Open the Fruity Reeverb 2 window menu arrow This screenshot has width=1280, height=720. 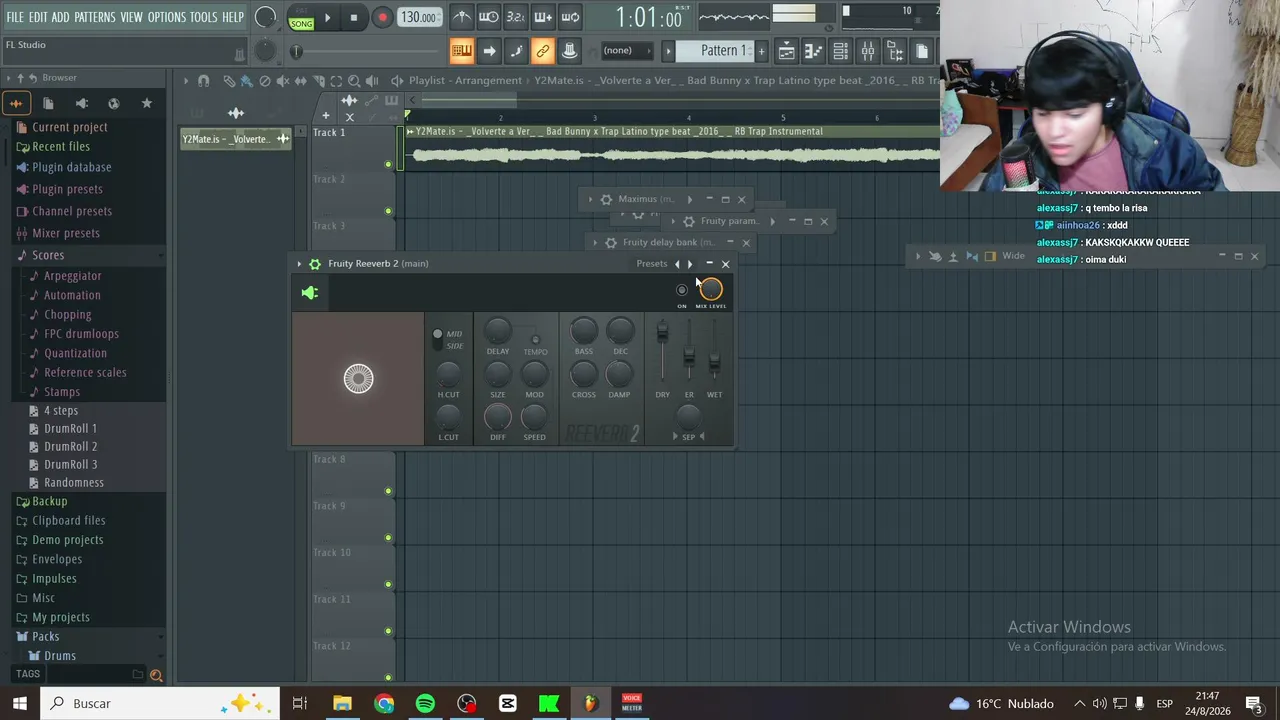click(x=299, y=264)
